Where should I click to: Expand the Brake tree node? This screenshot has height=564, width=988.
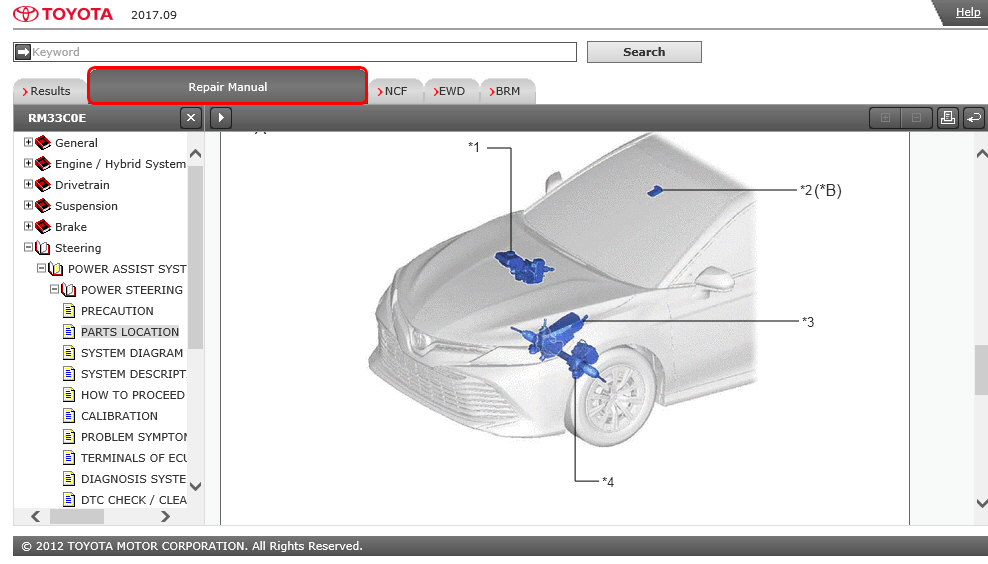click(x=28, y=226)
